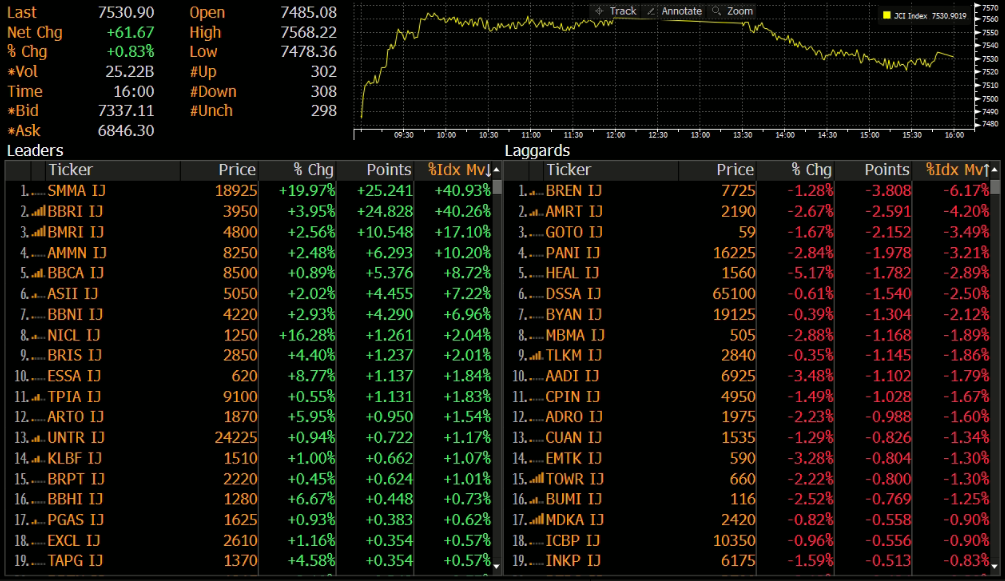This screenshot has width=1005, height=581.
Task: Click the volume bar icon beside BBCA IJ
Action: pos(38,273)
